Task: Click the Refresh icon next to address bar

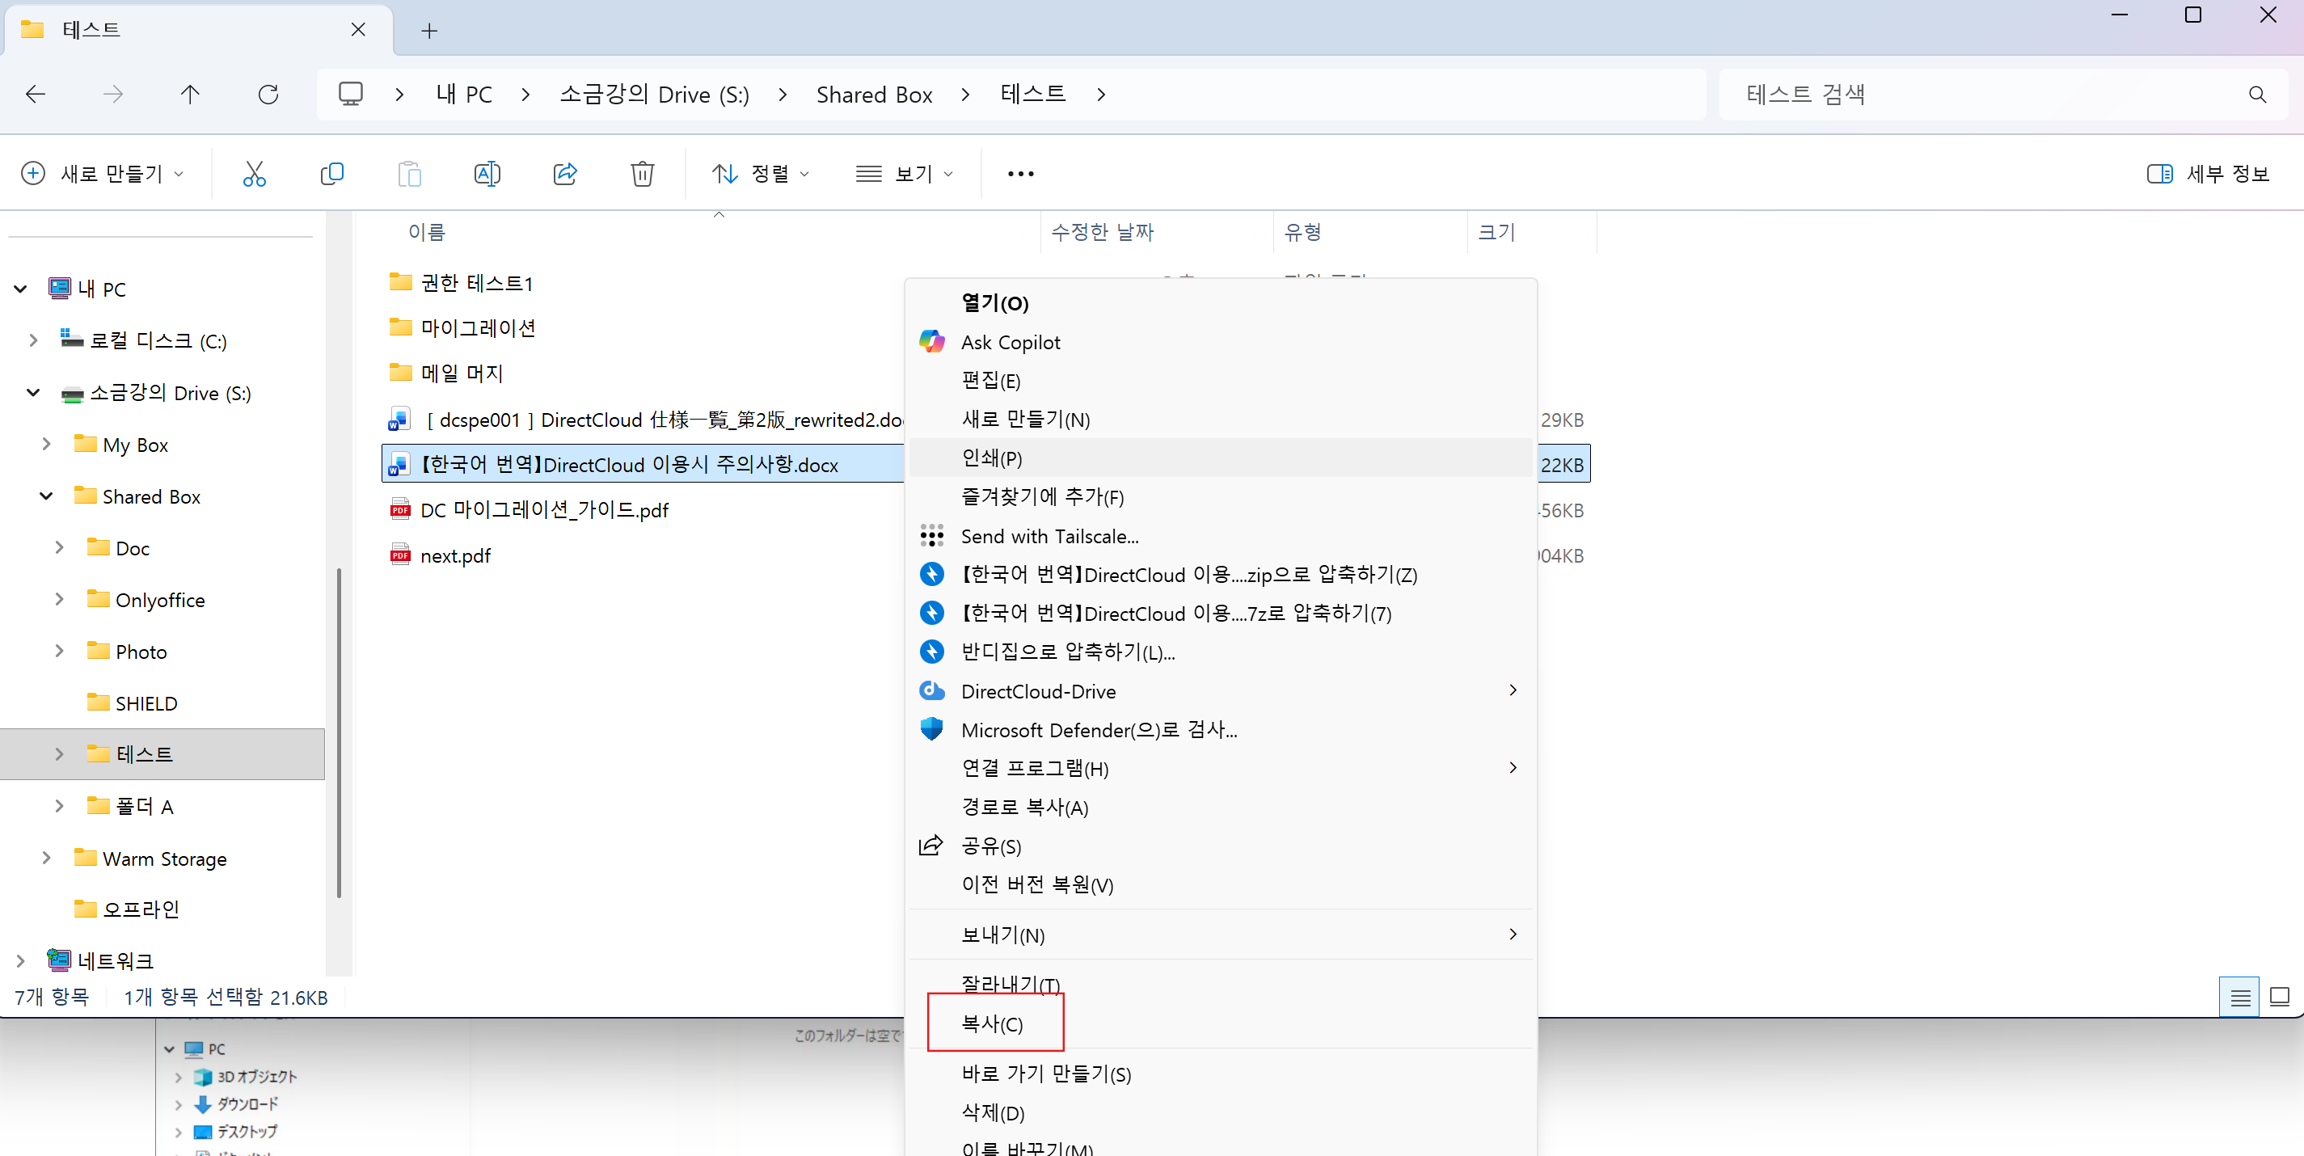Action: click(x=268, y=94)
